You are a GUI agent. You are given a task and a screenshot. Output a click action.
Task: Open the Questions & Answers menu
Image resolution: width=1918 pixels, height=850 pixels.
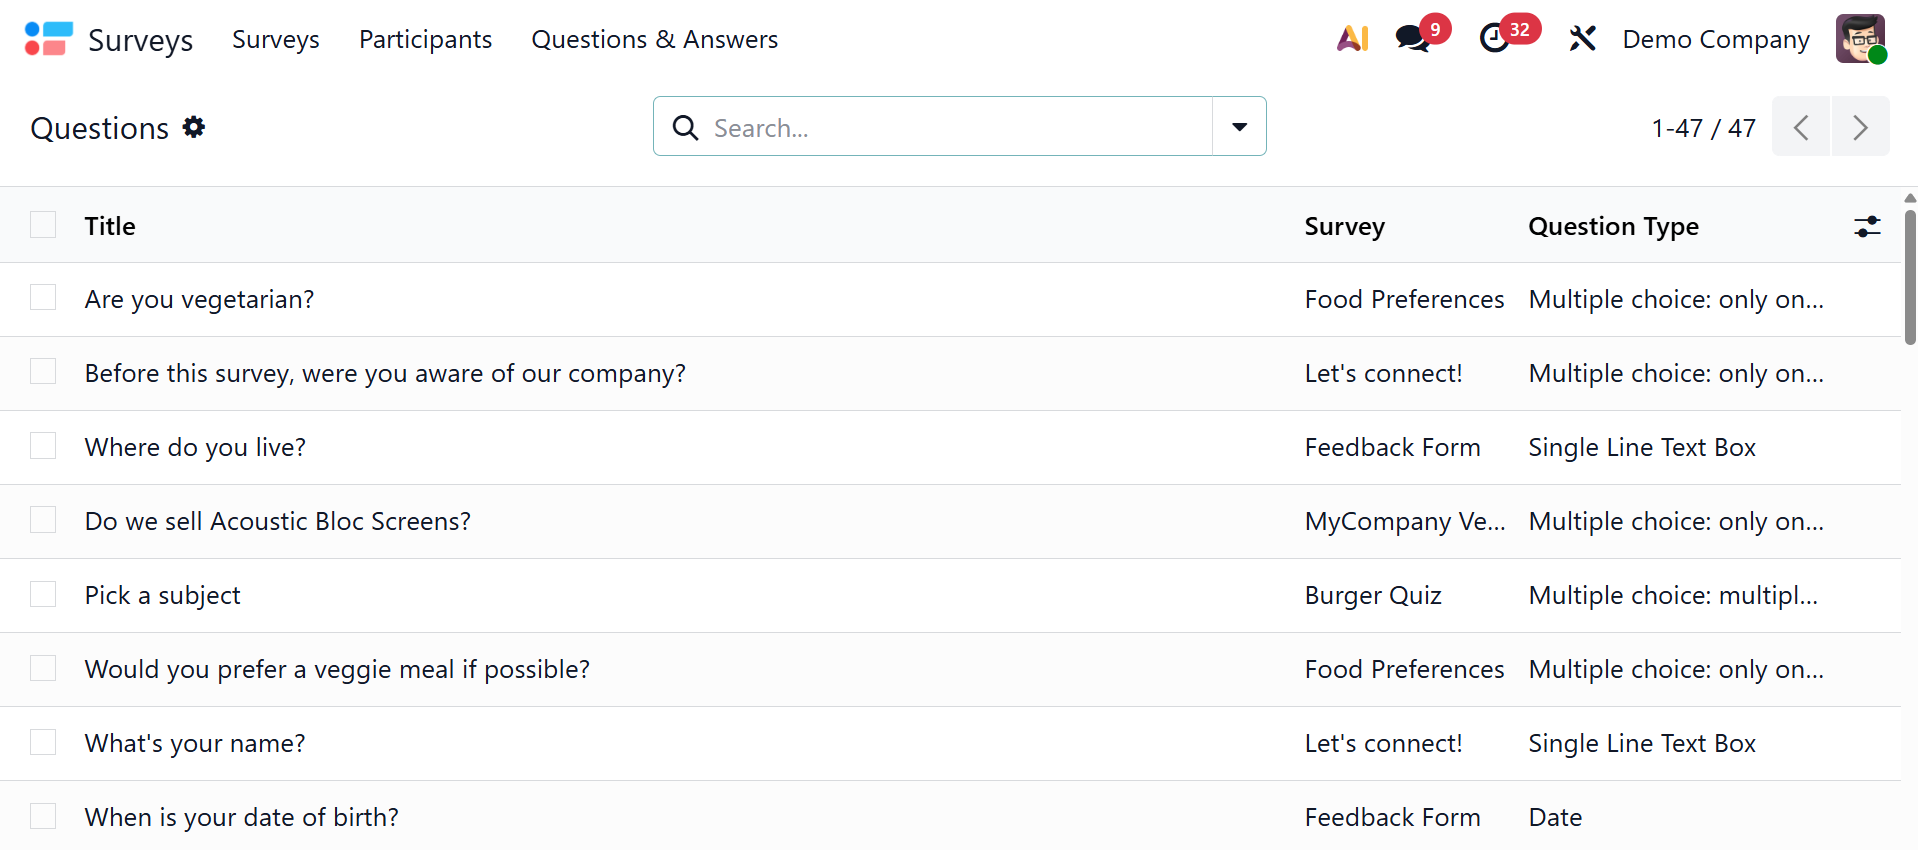pos(654,39)
